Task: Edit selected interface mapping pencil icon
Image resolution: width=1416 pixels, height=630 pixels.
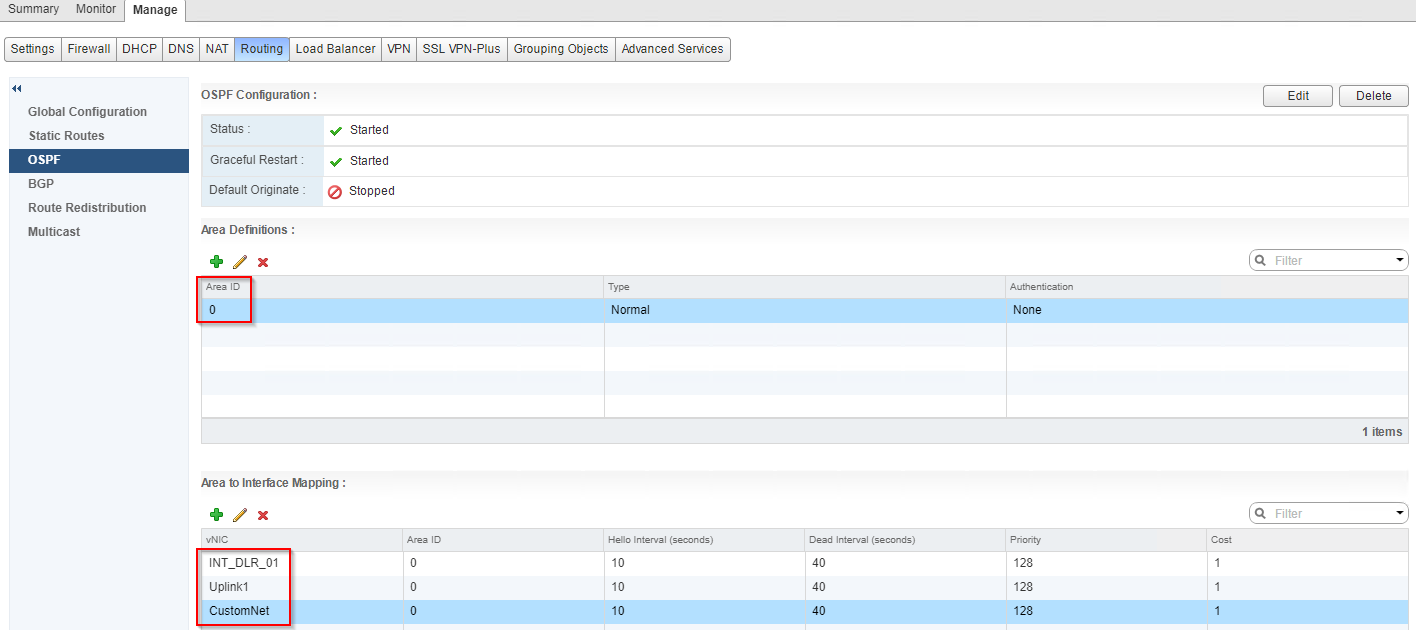Action: tap(240, 515)
